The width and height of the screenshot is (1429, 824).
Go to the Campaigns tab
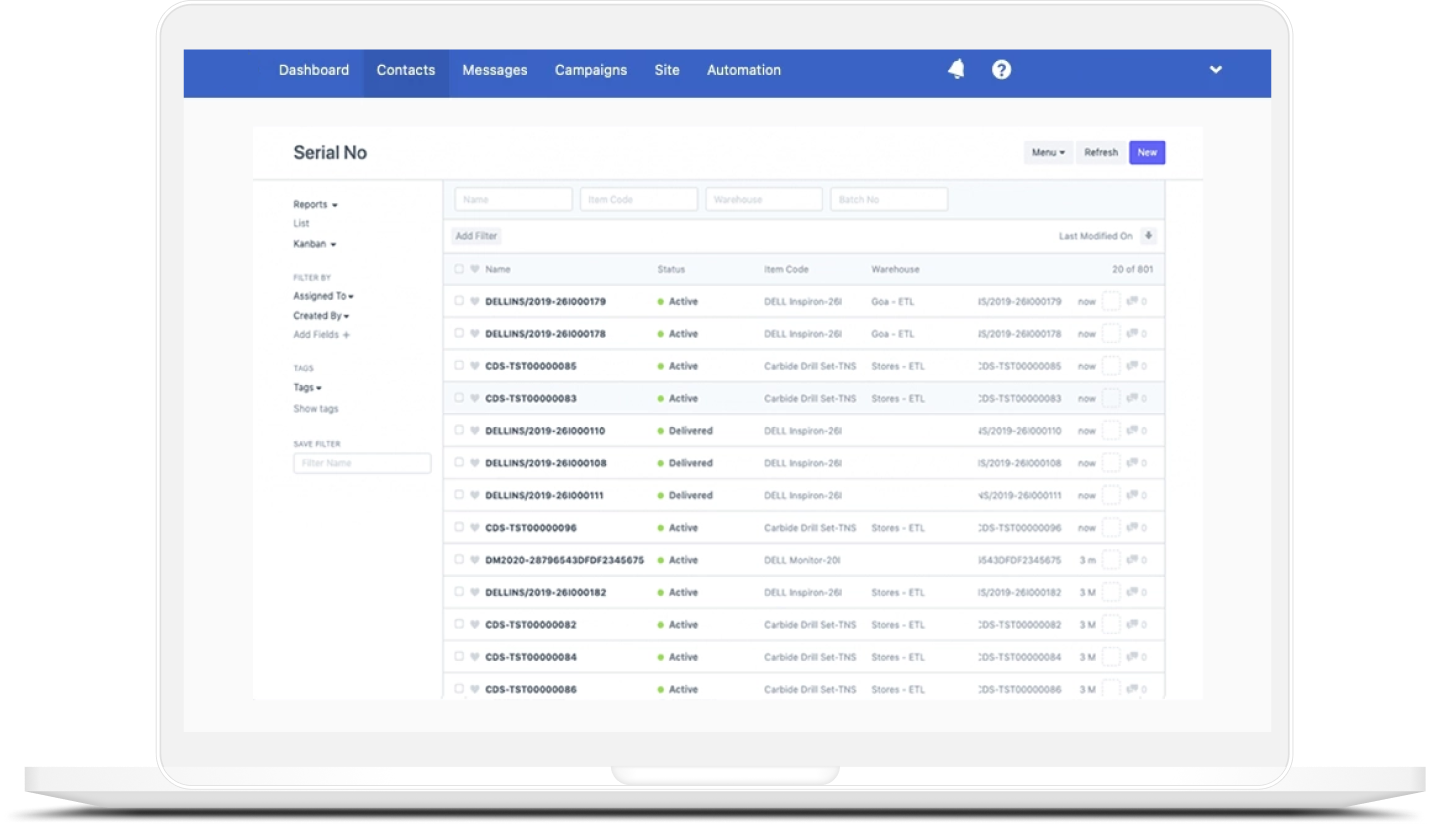click(591, 70)
